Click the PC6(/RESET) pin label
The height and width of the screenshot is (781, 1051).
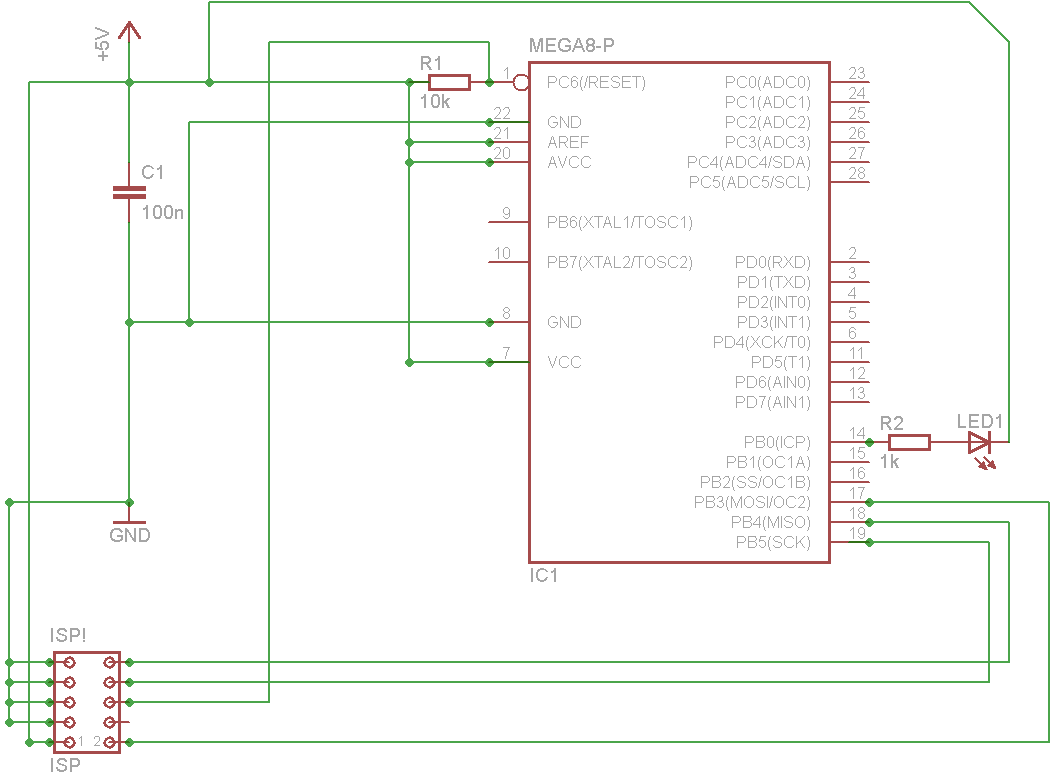tap(596, 82)
